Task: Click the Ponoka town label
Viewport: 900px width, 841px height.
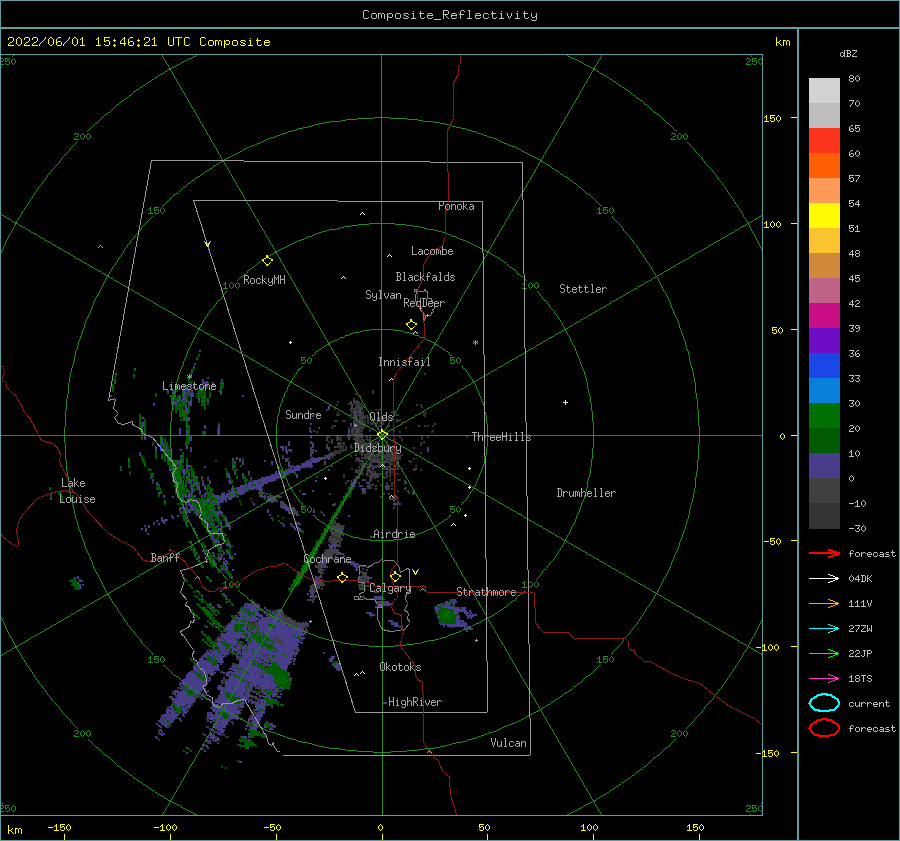Action: click(456, 206)
